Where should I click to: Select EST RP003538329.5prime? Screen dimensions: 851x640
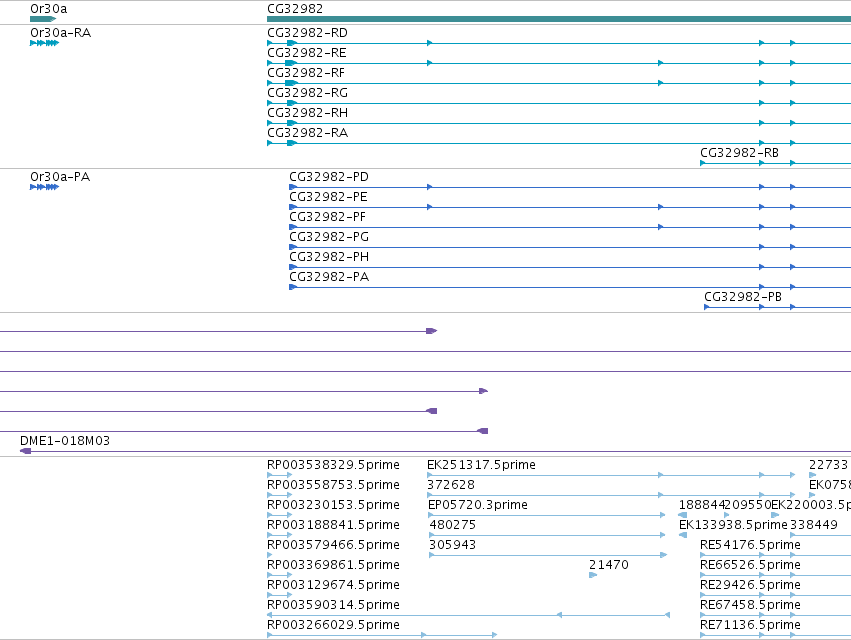click(333, 465)
